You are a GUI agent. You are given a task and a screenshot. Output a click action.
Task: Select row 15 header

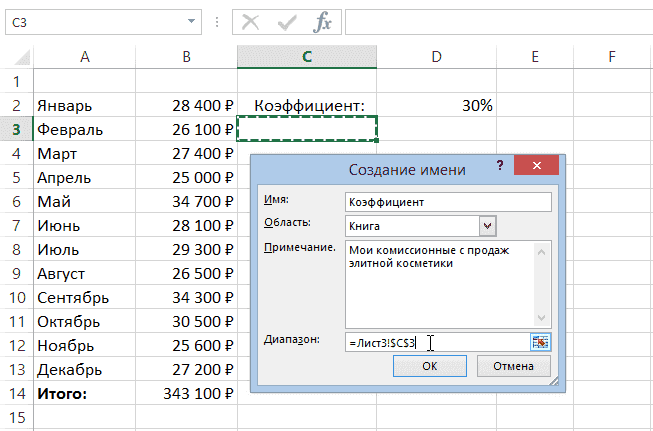pyautogui.click(x=17, y=417)
